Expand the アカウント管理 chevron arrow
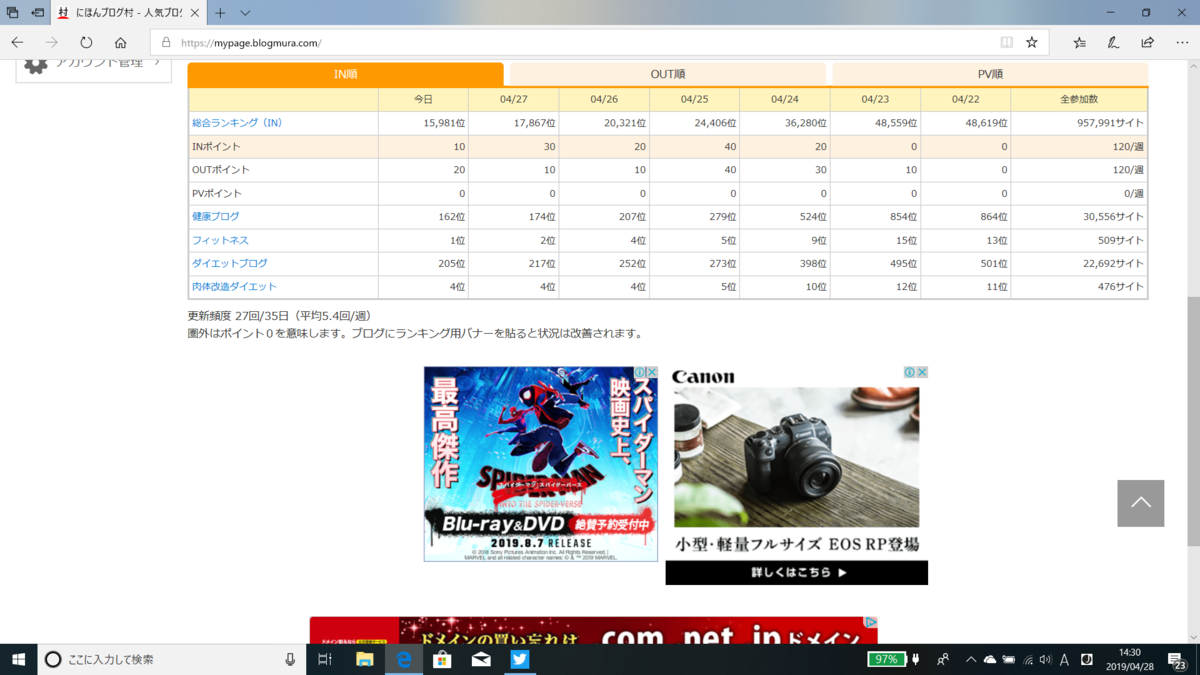The image size is (1200, 675). tap(157, 62)
